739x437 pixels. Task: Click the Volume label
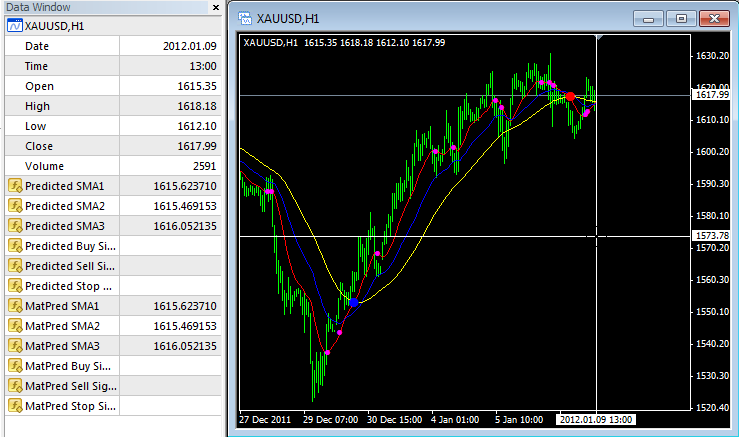(x=44, y=166)
